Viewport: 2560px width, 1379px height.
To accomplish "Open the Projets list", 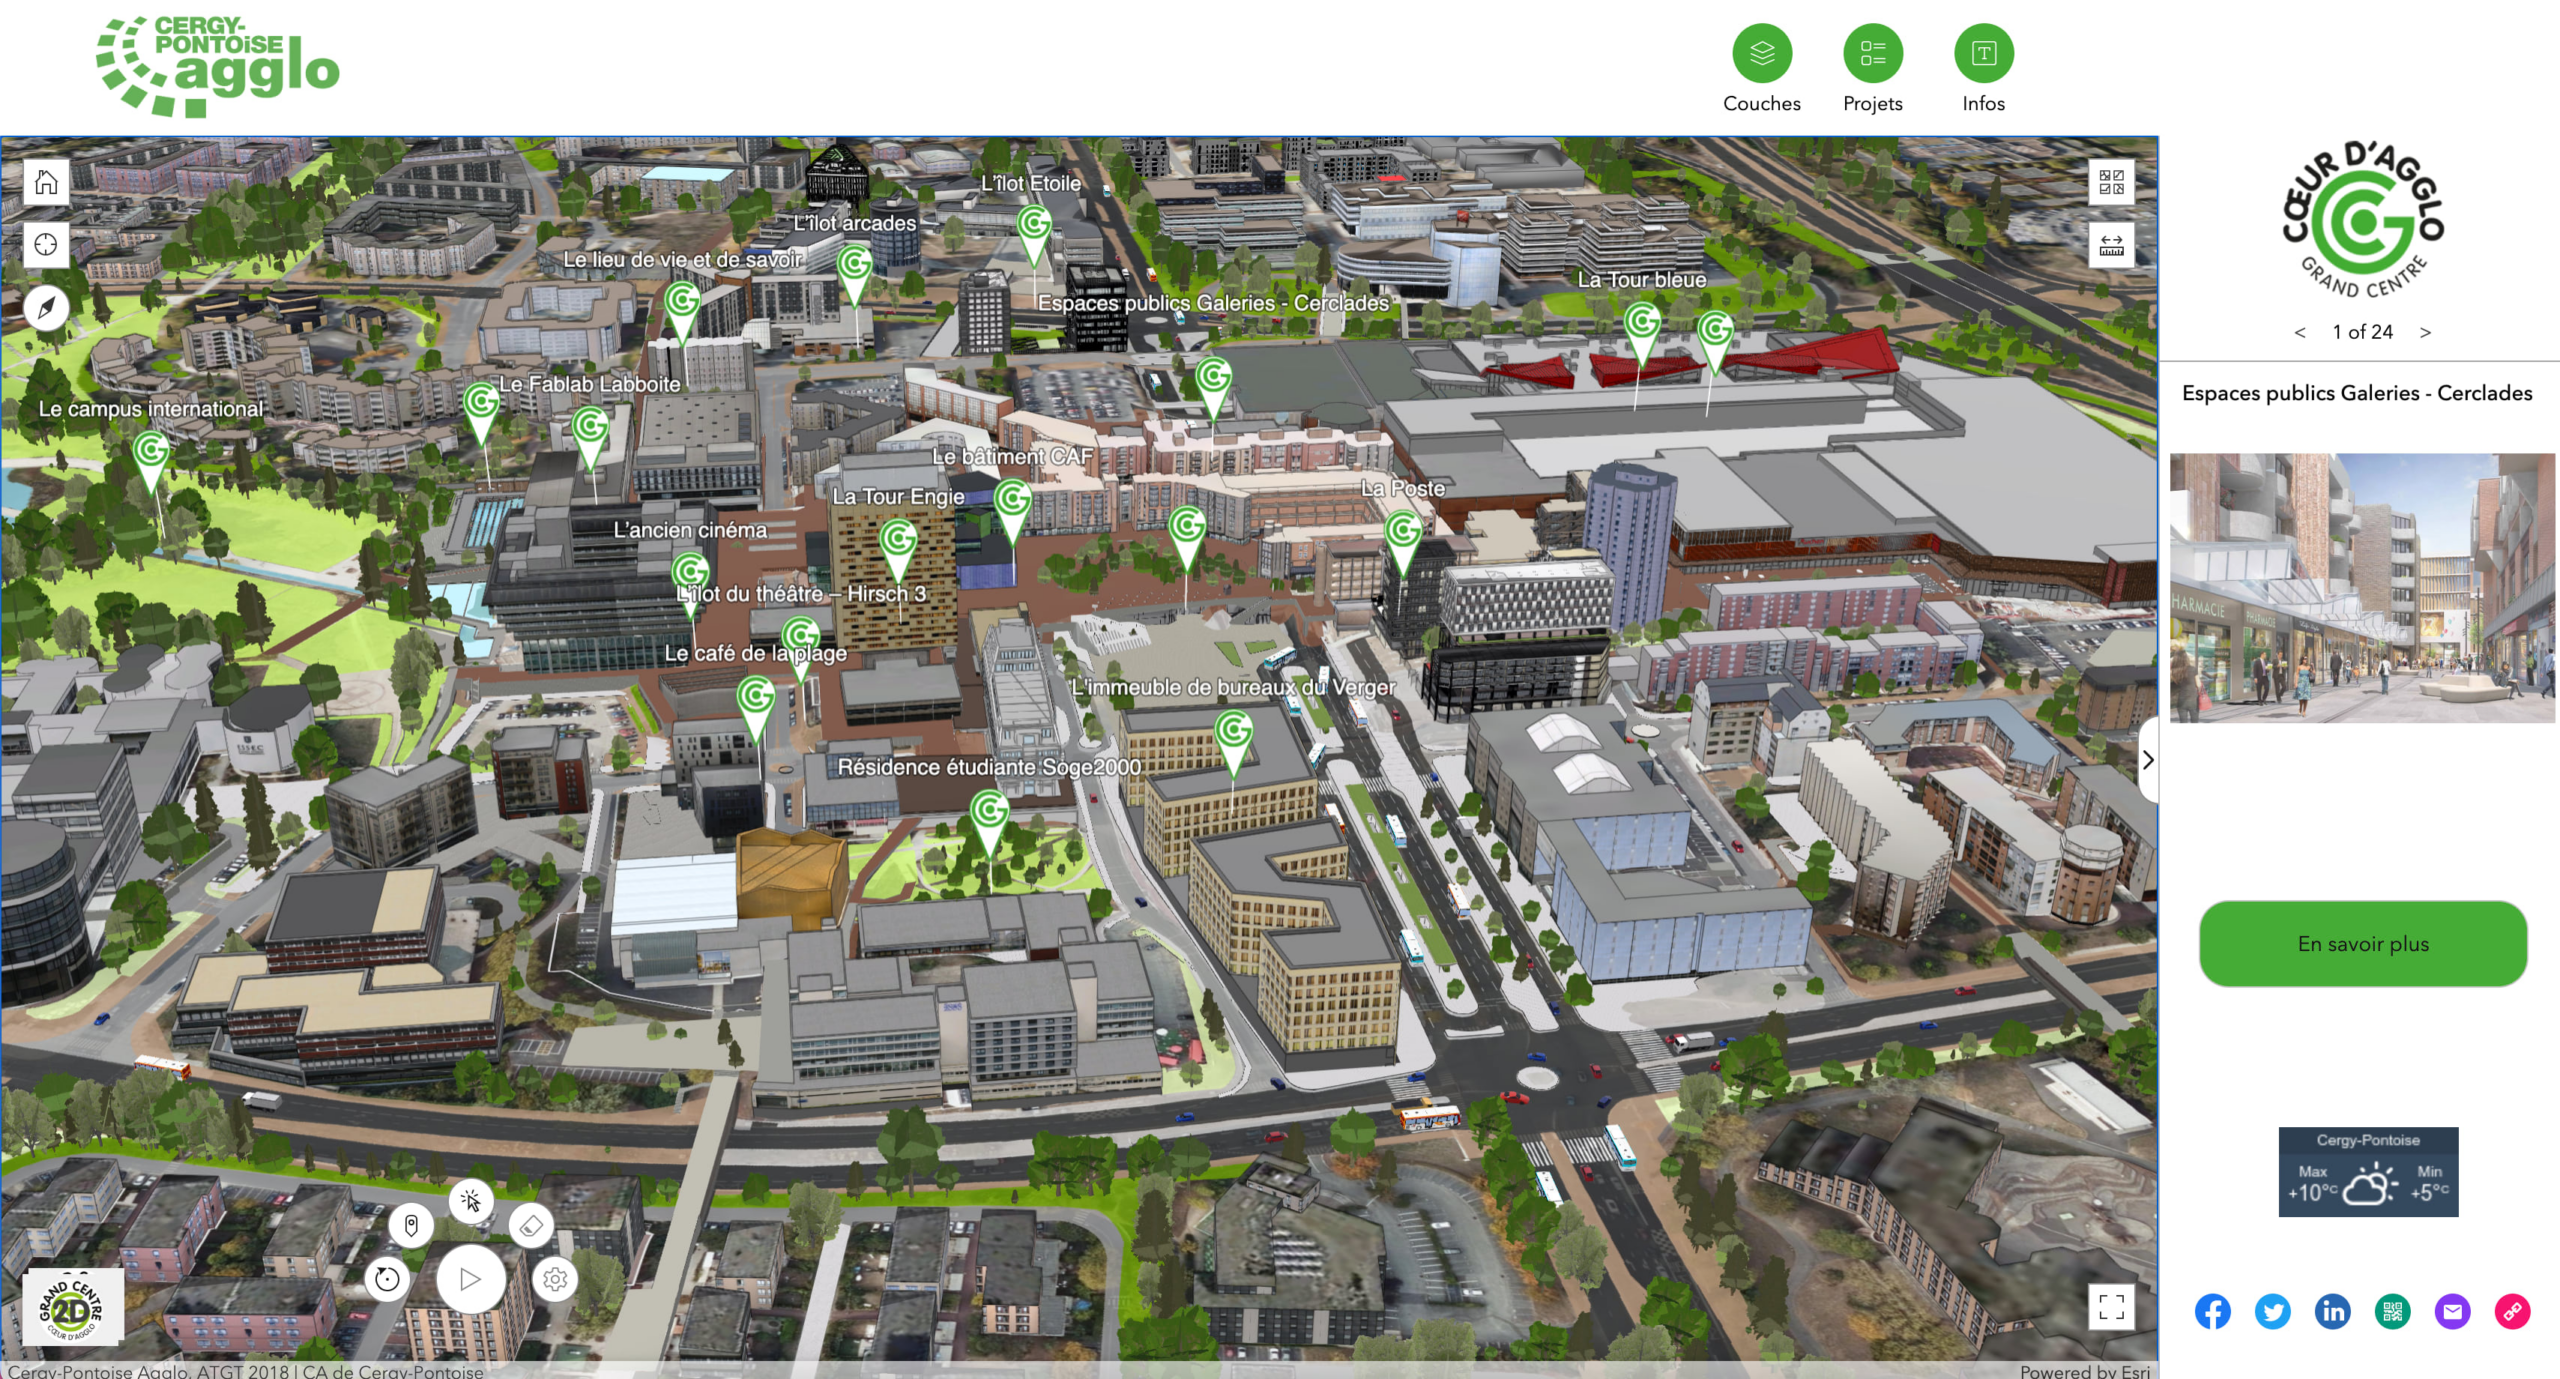I will (1872, 53).
